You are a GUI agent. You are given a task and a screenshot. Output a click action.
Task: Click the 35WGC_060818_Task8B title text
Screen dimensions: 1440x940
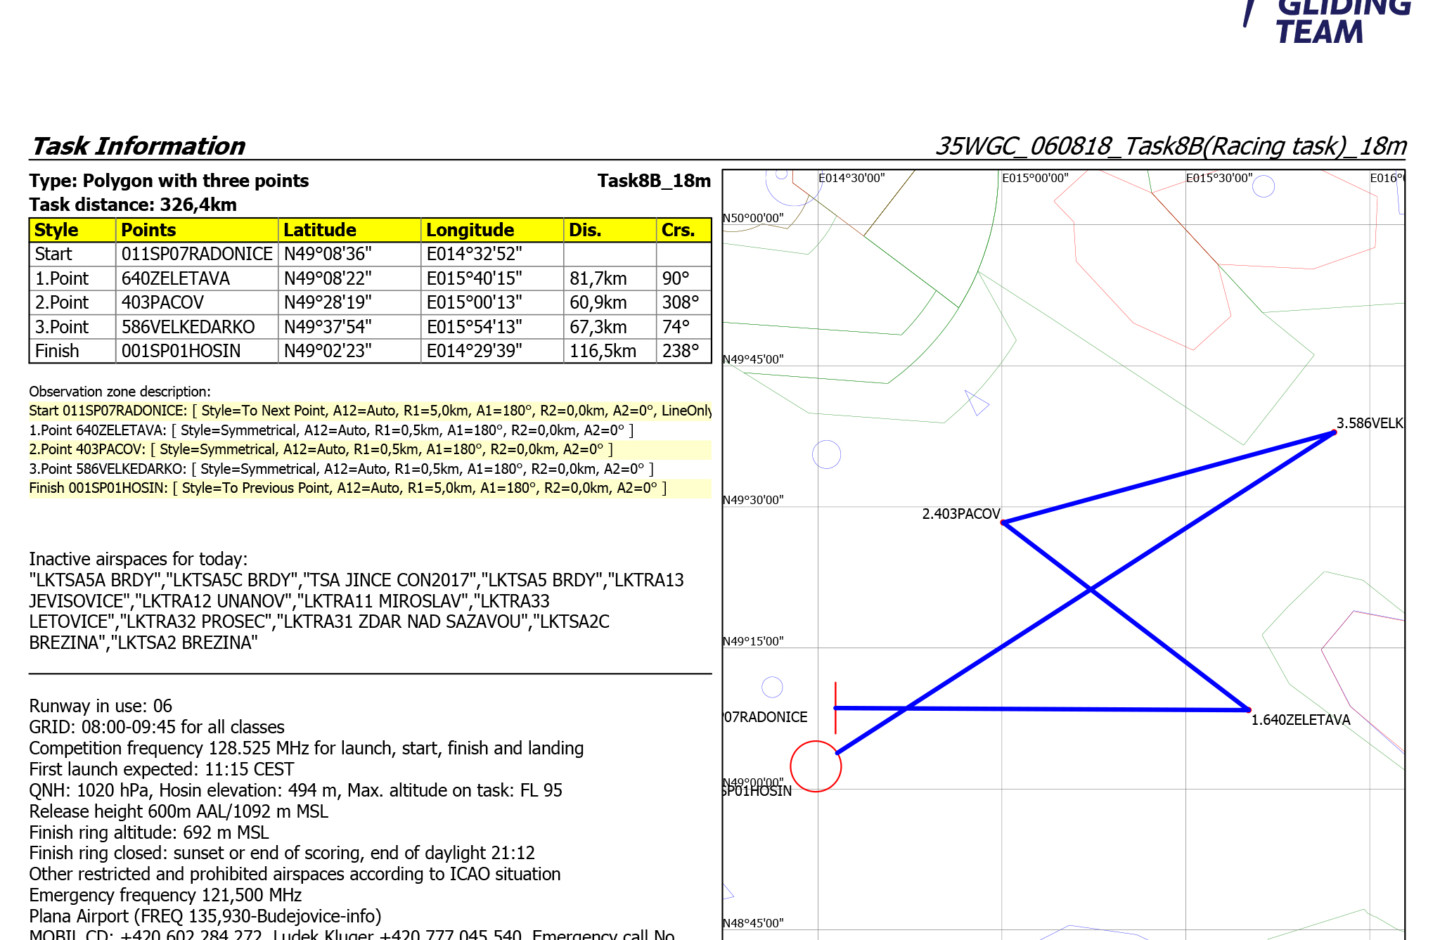[1170, 146]
